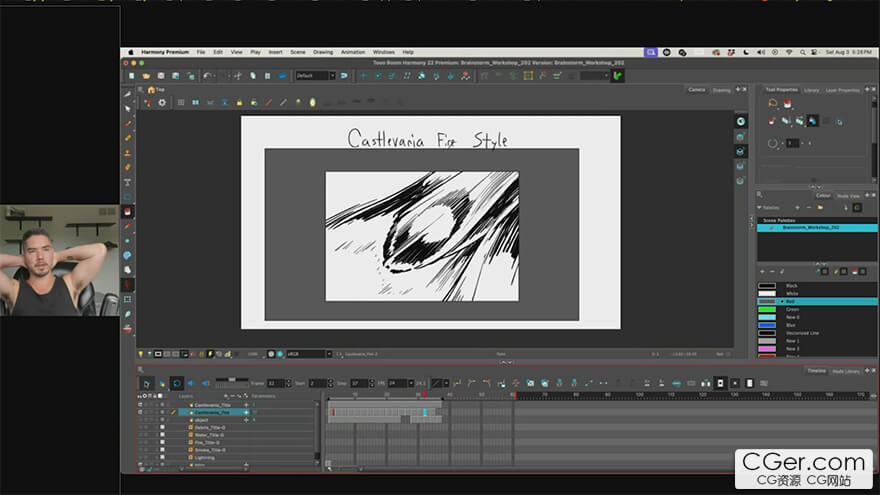Click the arrow Select tool in left toolbar
Image resolution: width=880 pixels, height=495 pixels.
pos(127,108)
